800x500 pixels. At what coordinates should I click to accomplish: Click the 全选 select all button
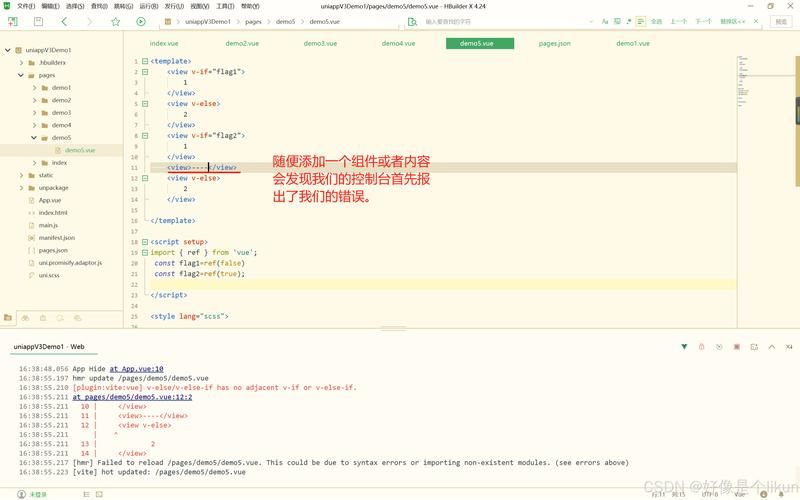657,21
